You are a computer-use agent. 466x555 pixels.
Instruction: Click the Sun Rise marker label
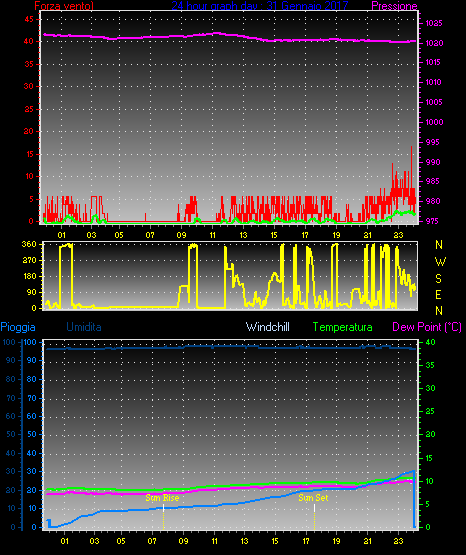click(162, 498)
